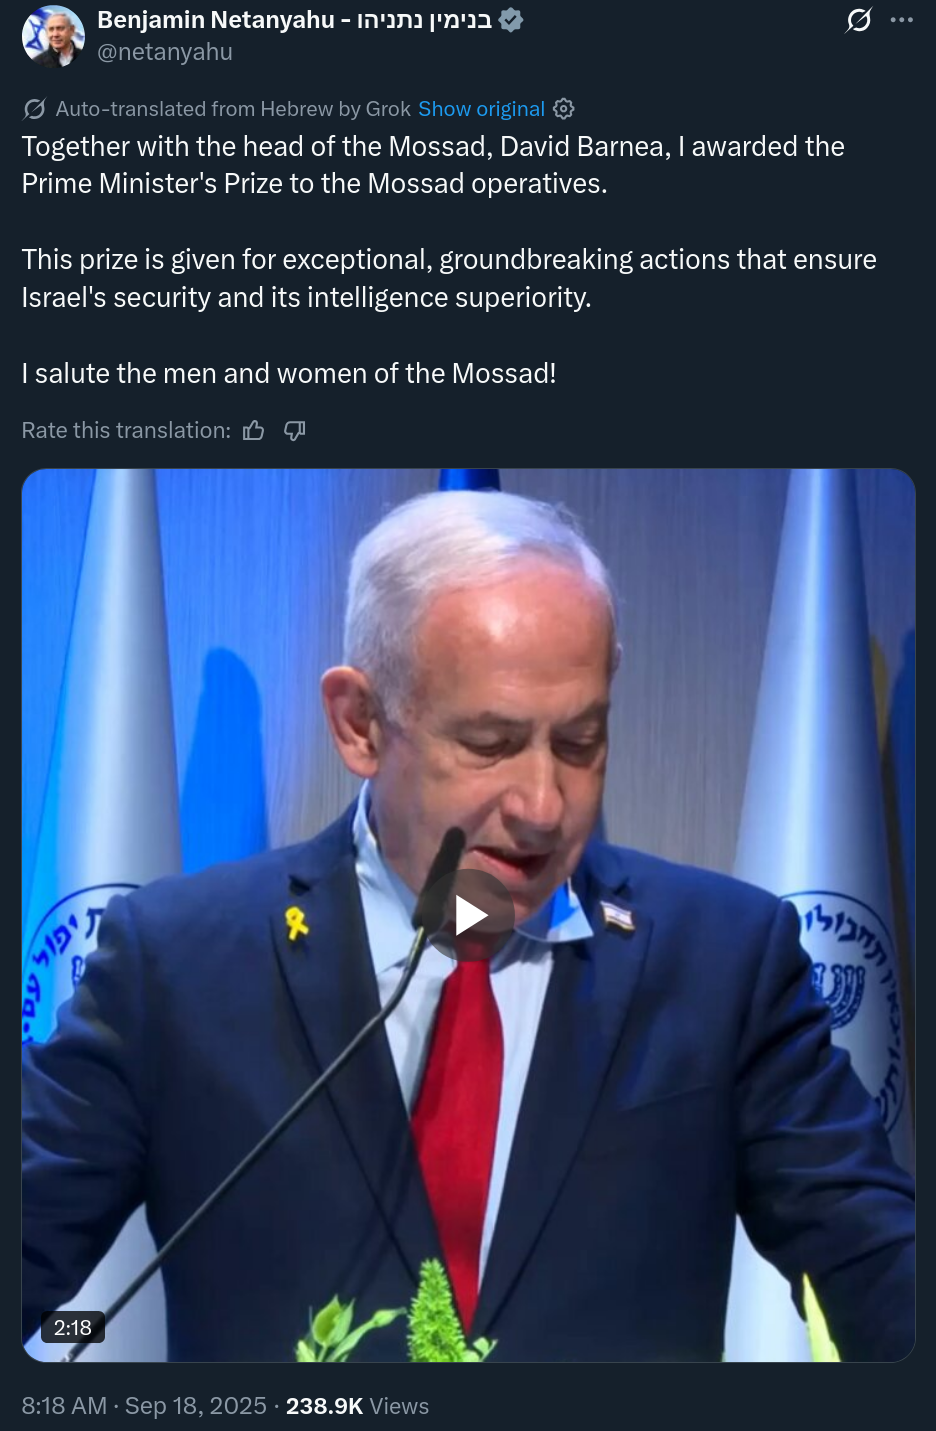Viewport: 936px width, 1431px height.
Task: Rate translation with thumbs down
Action: (x=294, y=430)
